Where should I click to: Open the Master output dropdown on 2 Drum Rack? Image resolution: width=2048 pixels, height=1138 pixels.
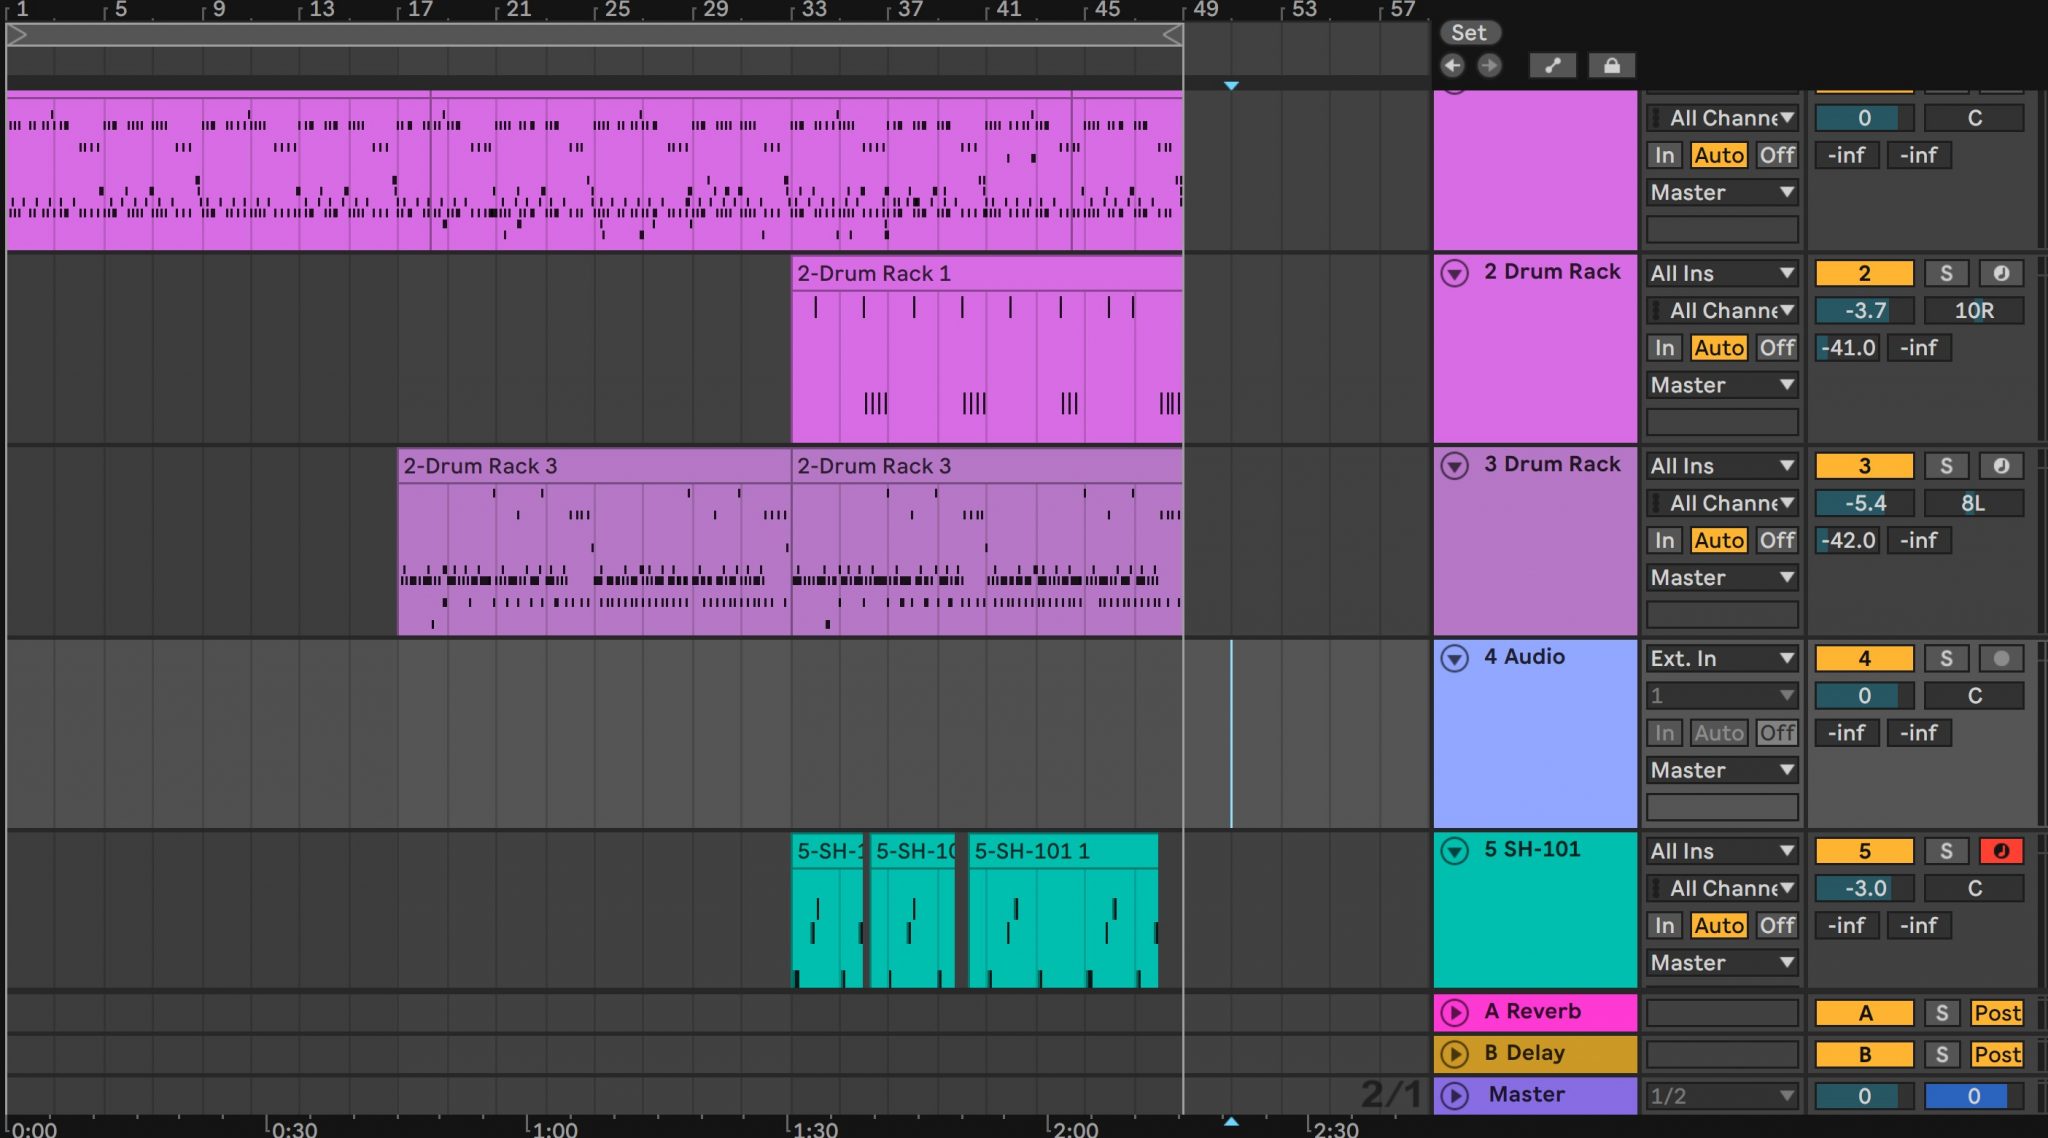pyautogui.click(x=1721, y=384)
